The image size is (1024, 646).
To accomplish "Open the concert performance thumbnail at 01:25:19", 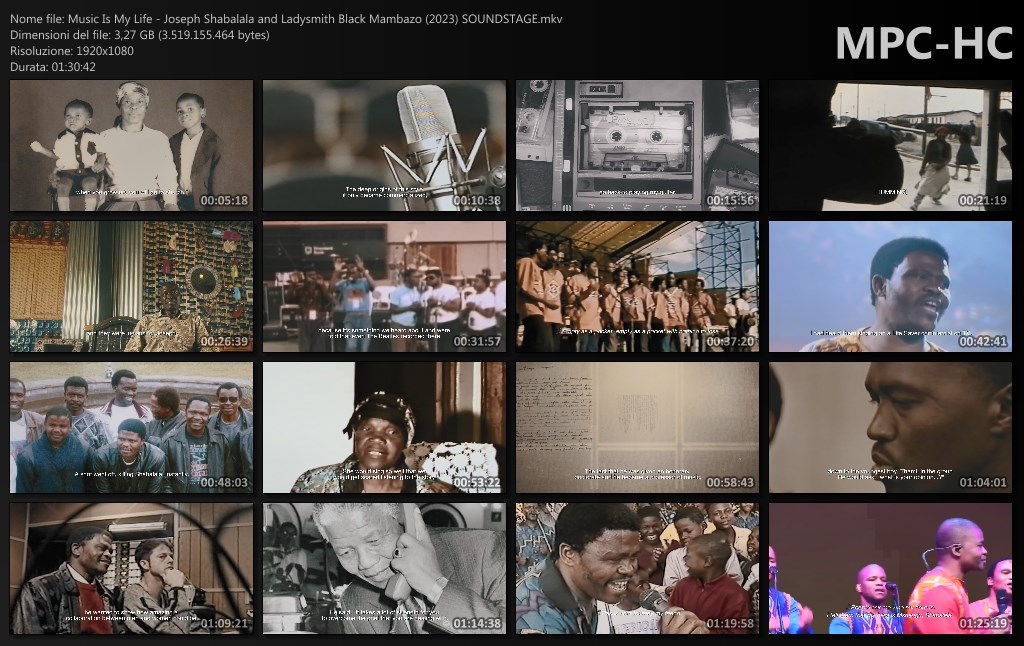I will 890,568.
